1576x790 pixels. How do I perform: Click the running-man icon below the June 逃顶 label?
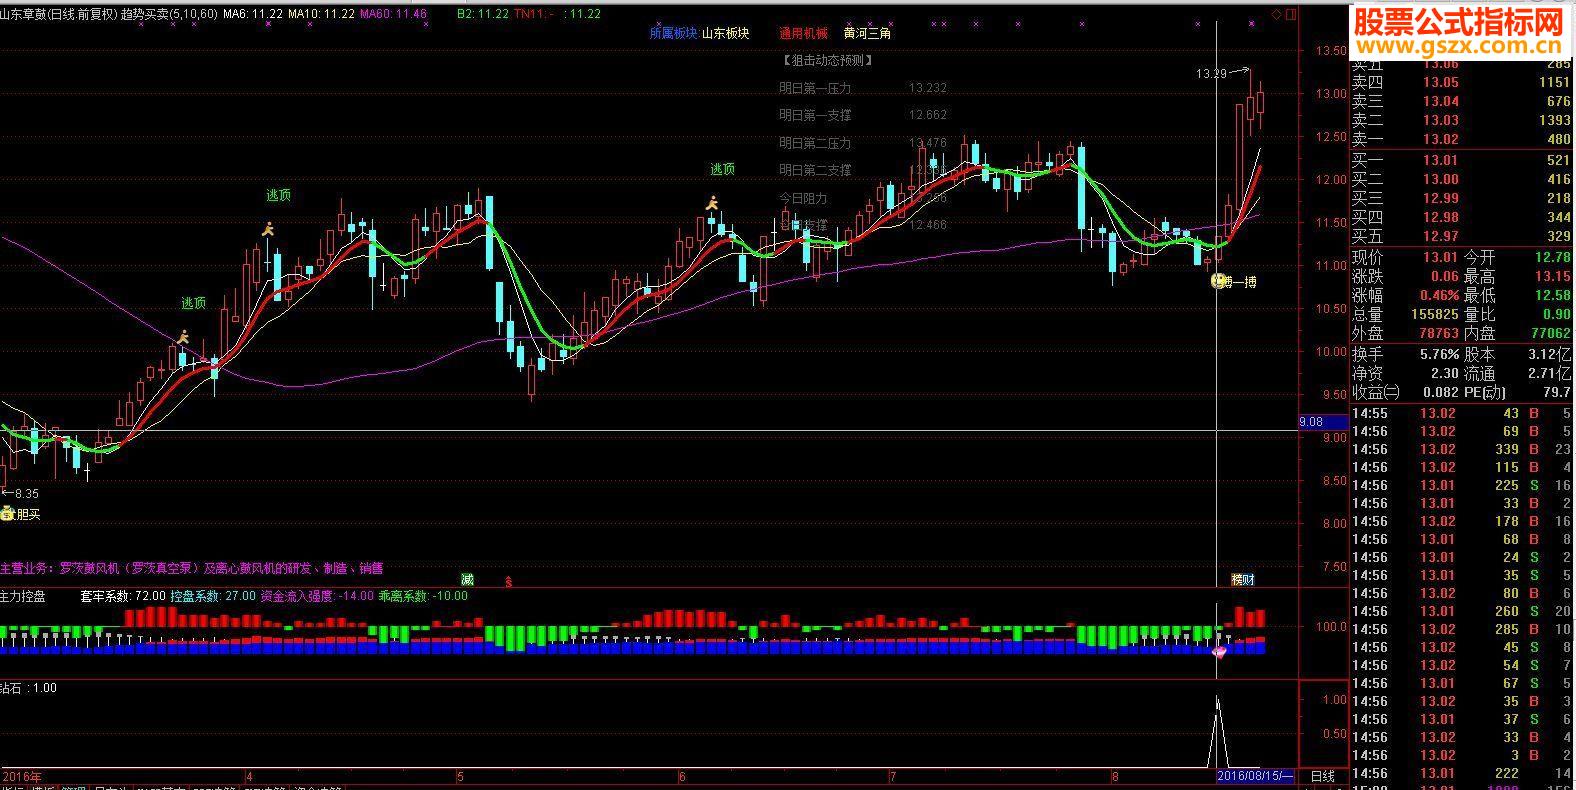point(711,203)
